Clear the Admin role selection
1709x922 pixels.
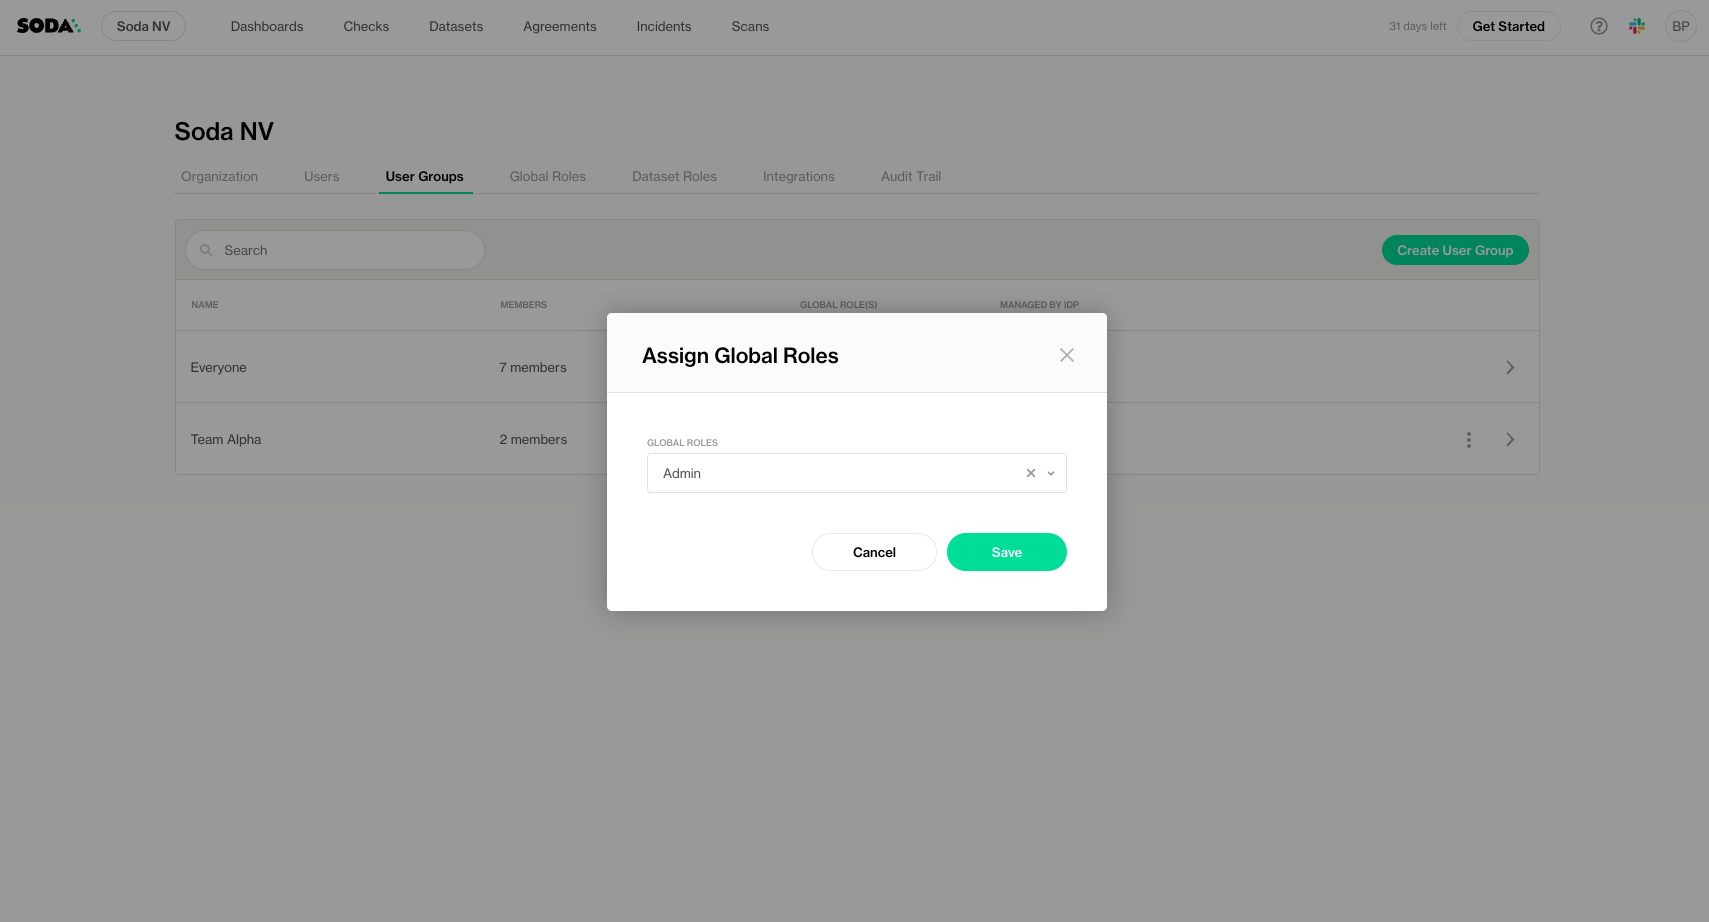1030,473
